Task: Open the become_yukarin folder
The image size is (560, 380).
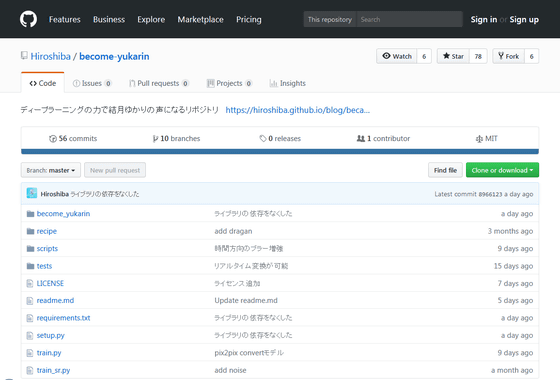Action: click(x=63, y=214)
